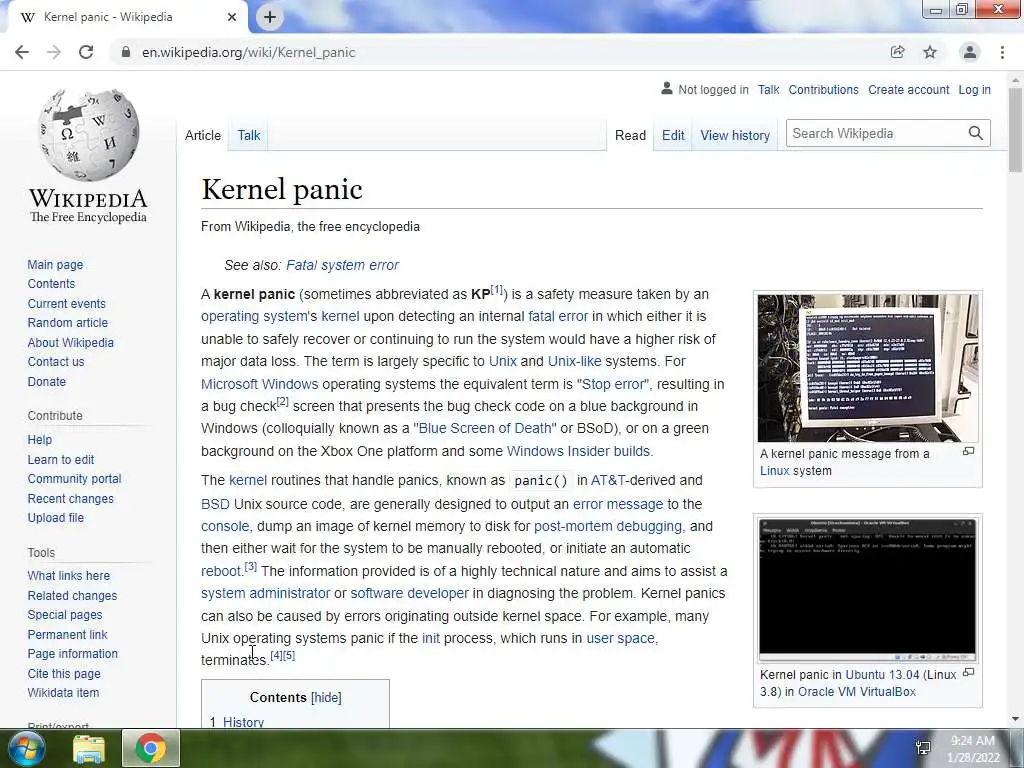Click Current events sidebar link
Screen dimensions: 1024x768
pyautogui.click(x=67, y=304)
